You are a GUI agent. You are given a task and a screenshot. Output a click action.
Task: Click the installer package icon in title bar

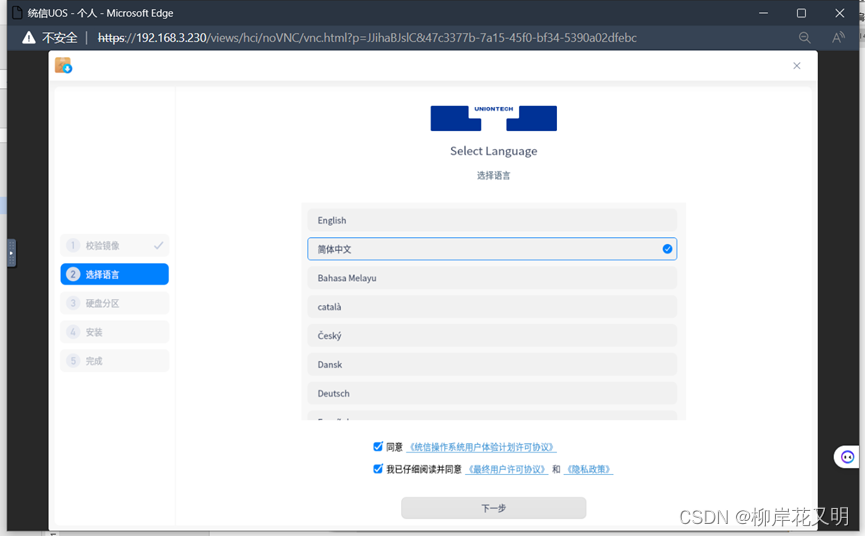63,66
